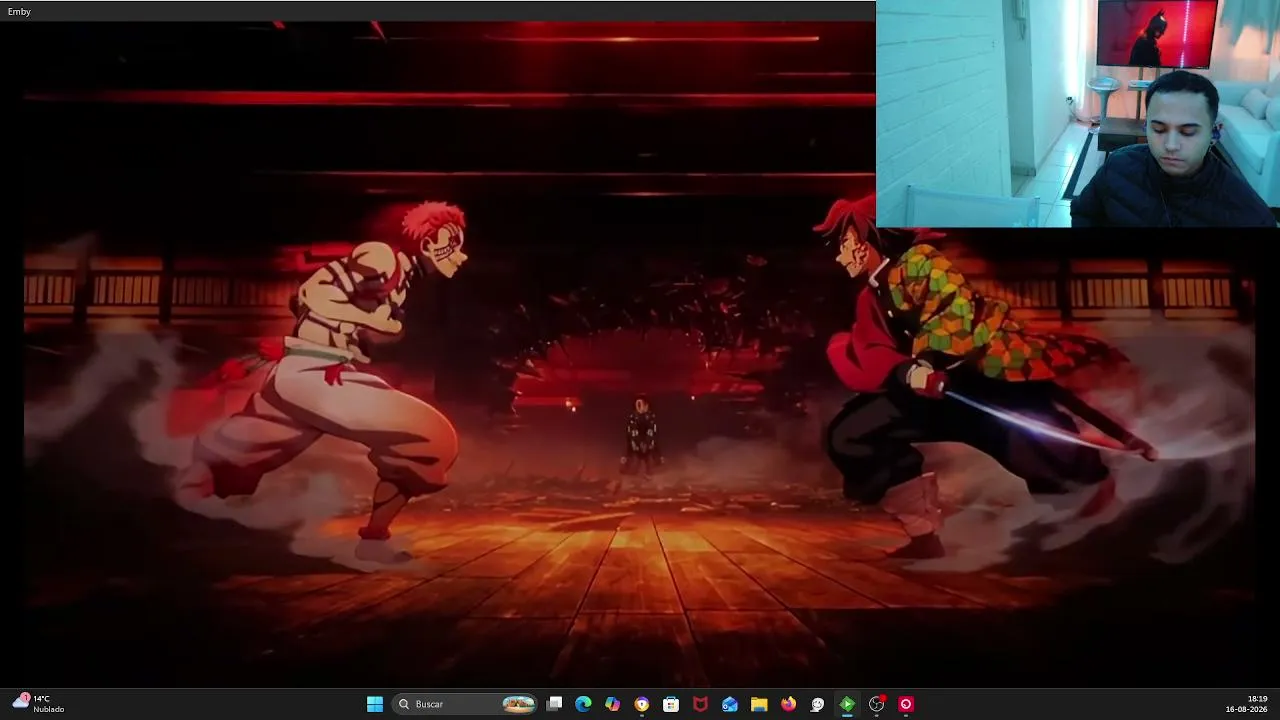This screenshot has width=1280, height=720.
Task: Click the webcam overlay thumbnail
Action: coord(1078,114)
